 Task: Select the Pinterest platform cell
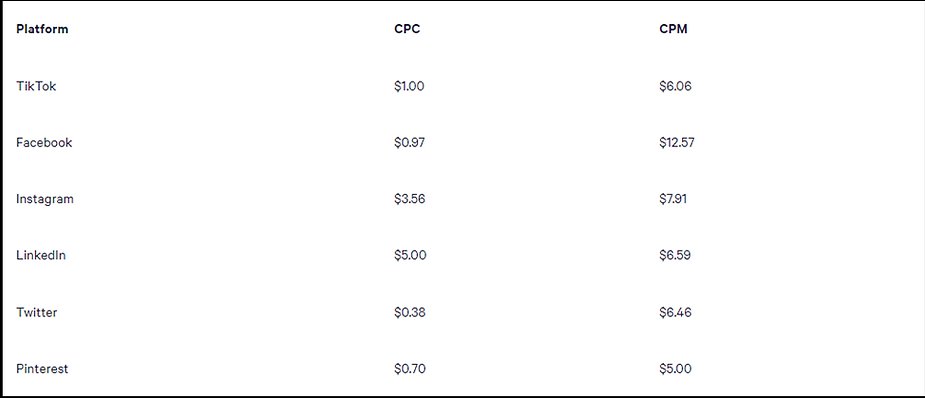tap(42, 369)
